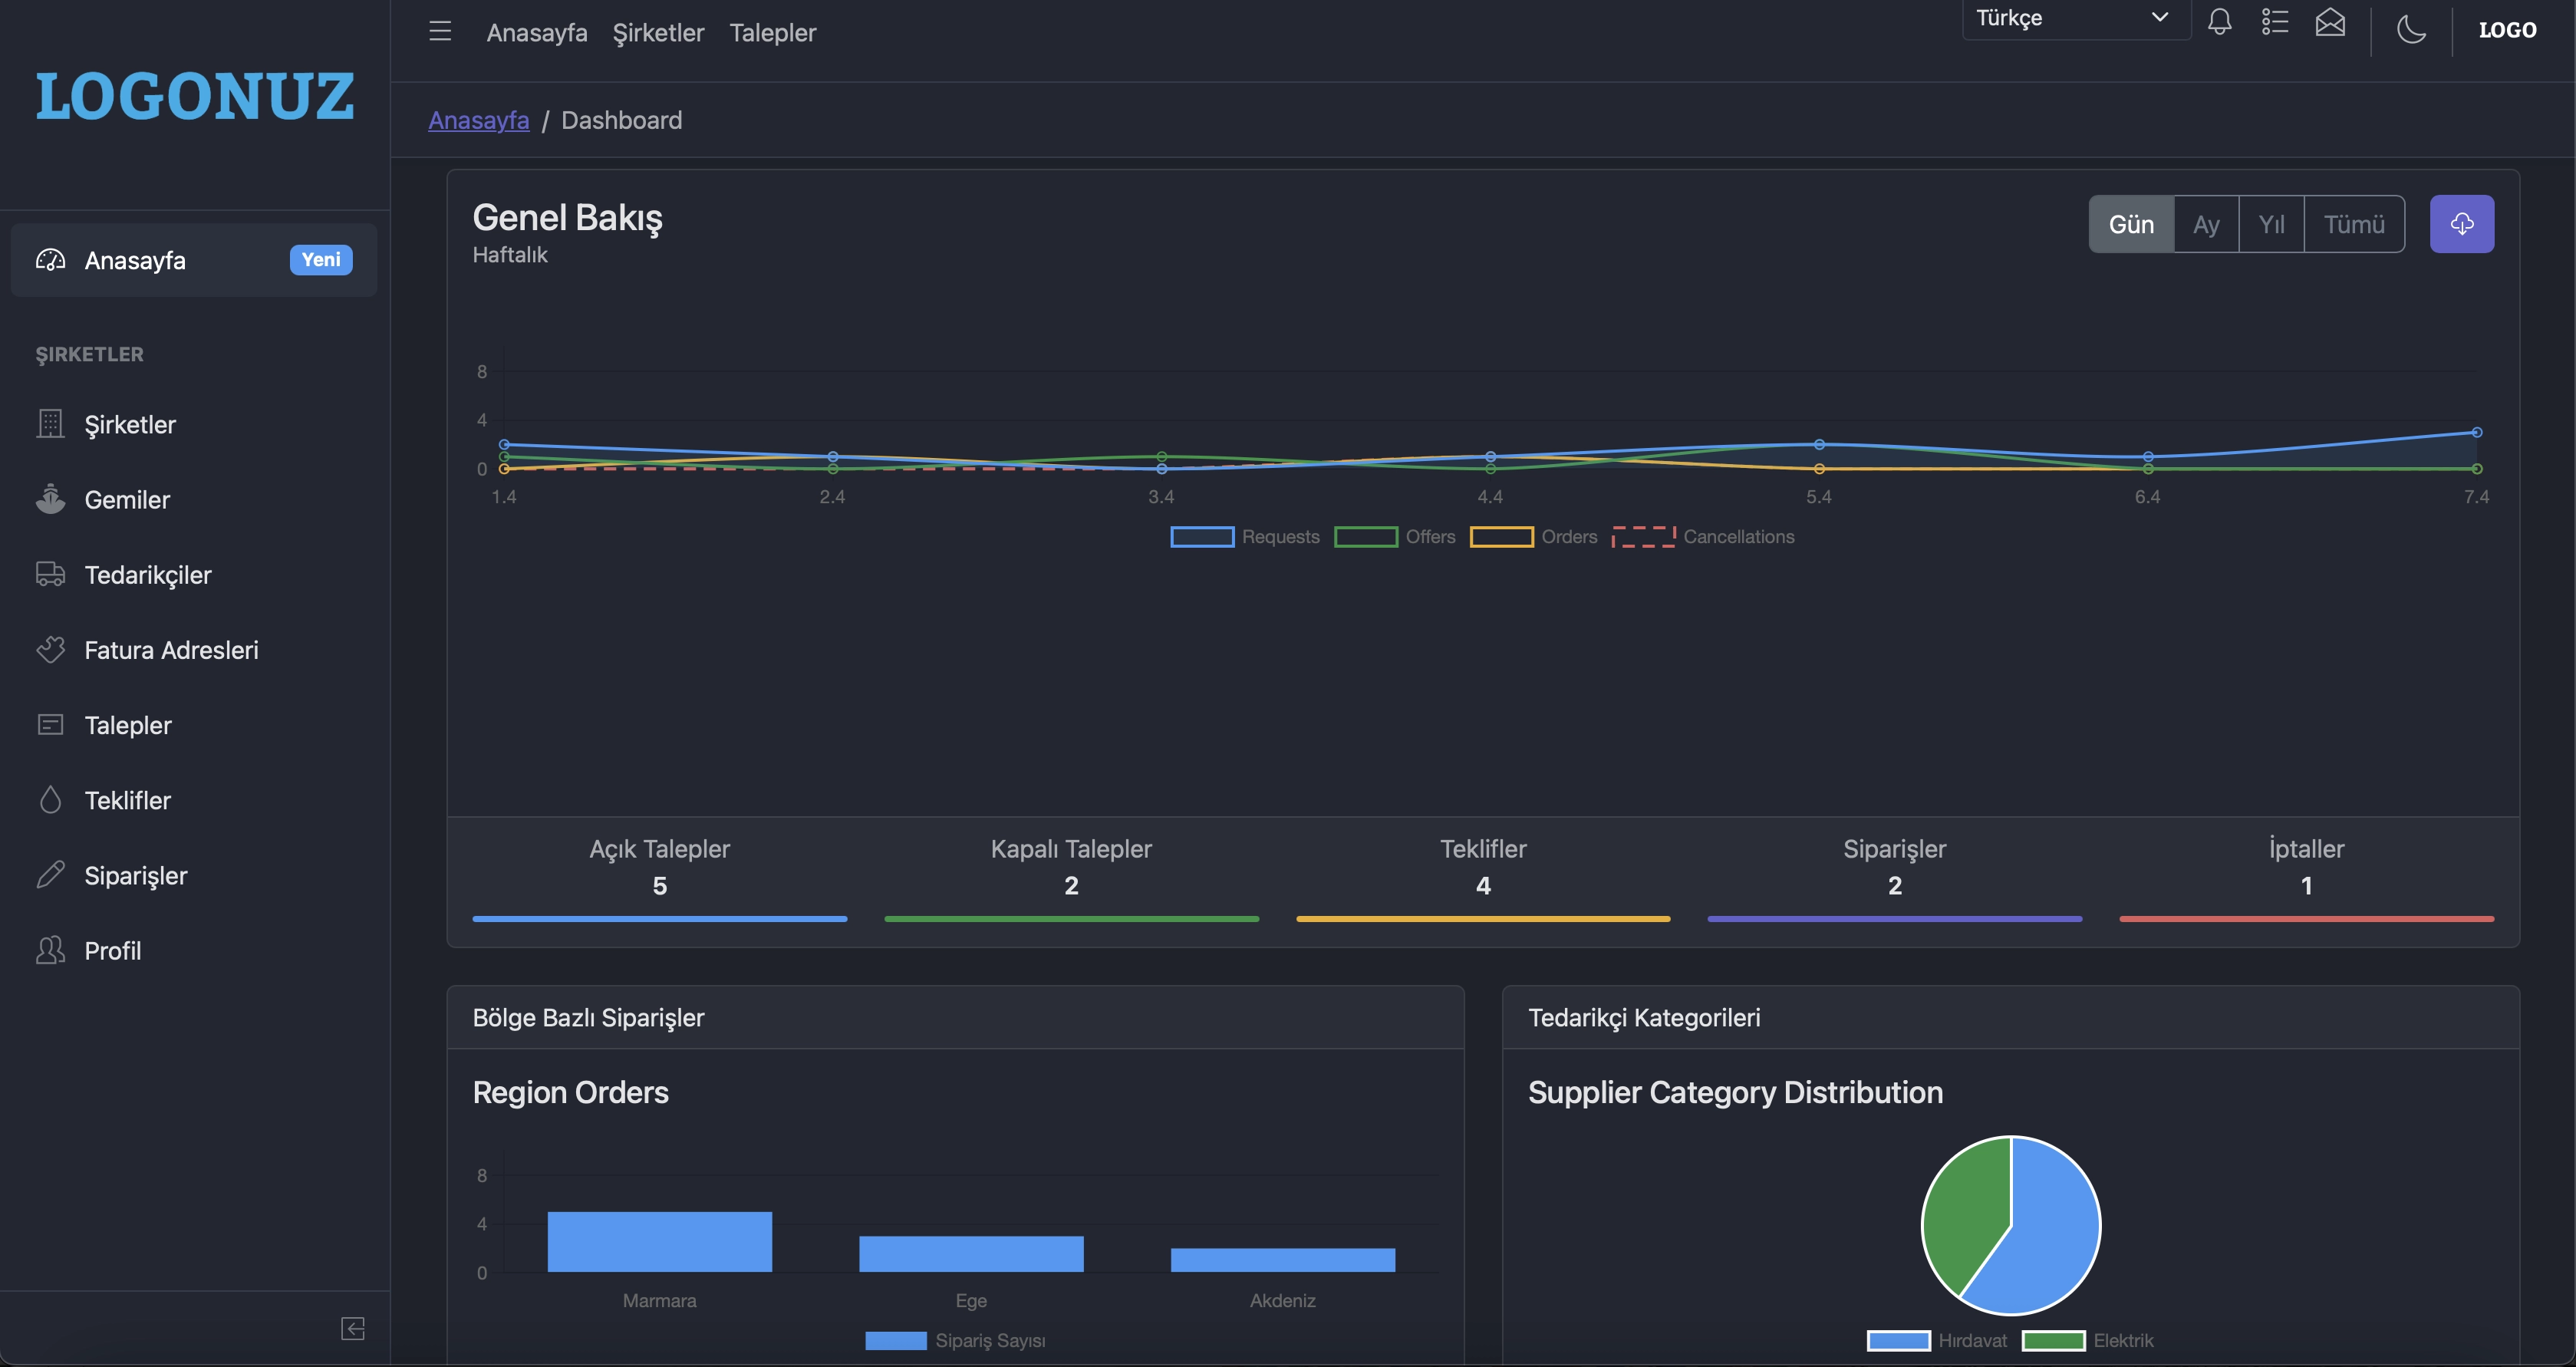Open the envelope messages icon
Image resolution: width=2576 pixels, height=1367 pixels.
(x=2330, y=22)
